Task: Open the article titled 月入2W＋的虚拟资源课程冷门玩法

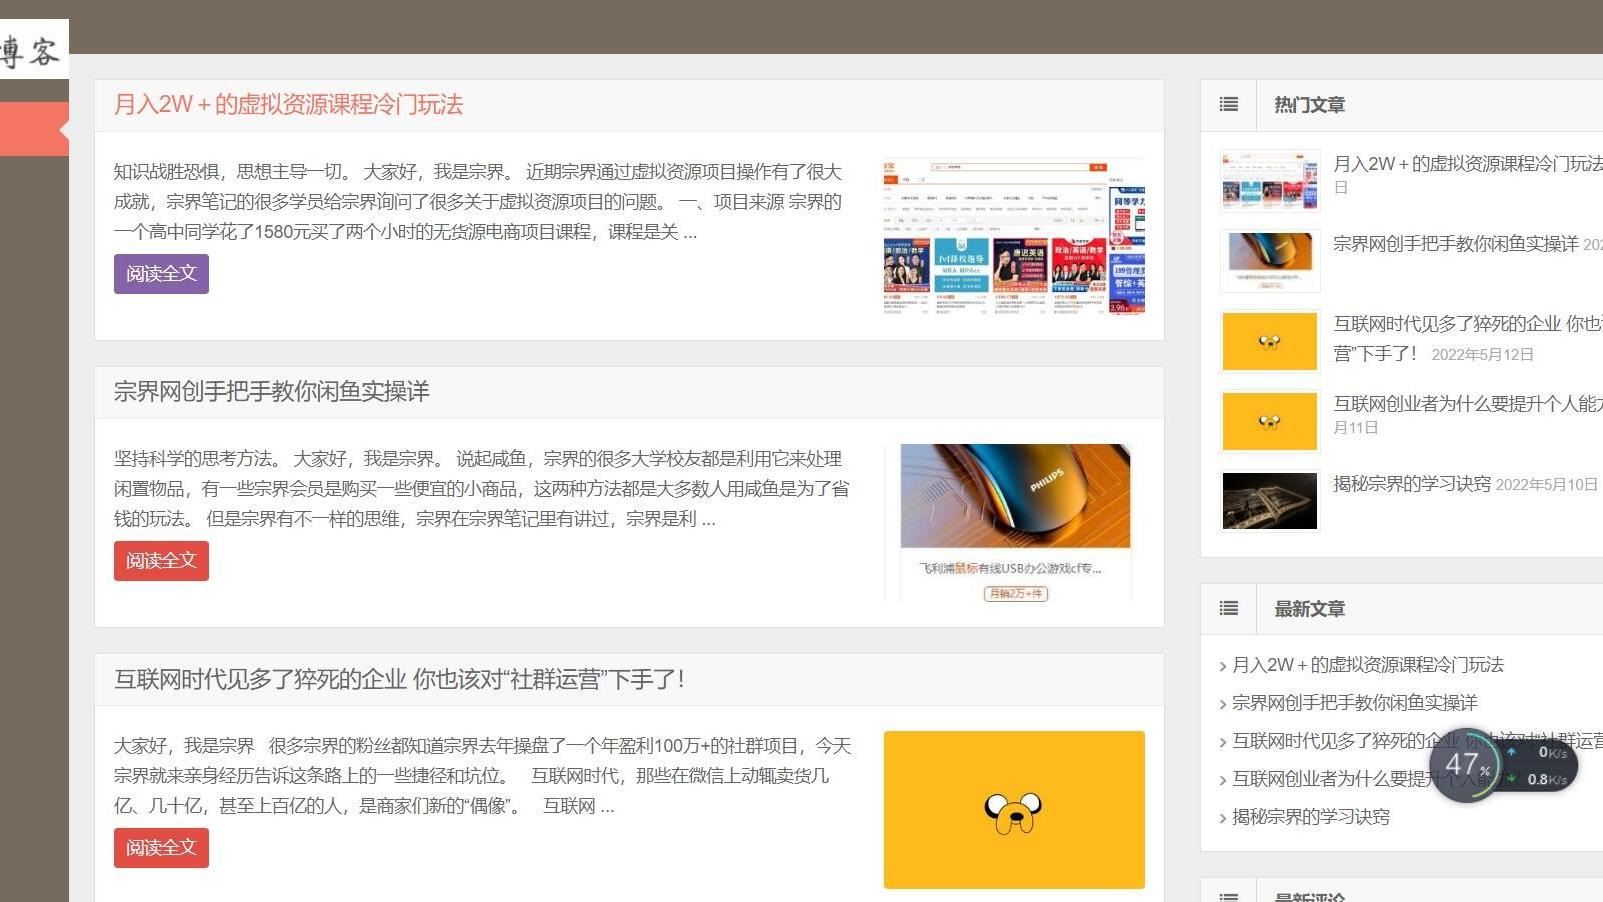Action: [x=290, y=105]
